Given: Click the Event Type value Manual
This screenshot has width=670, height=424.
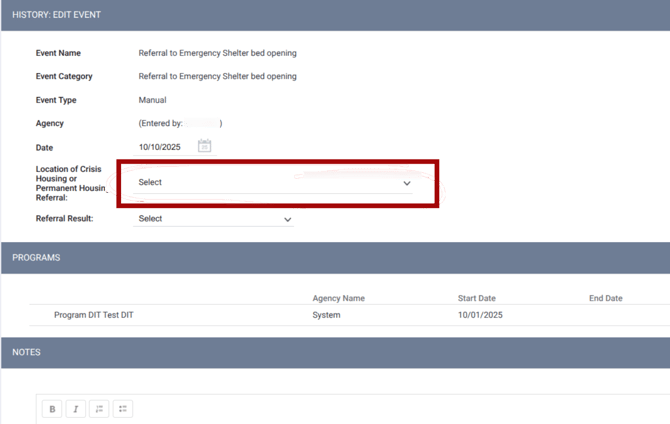Looking at the screenshot, I should 152,100.
